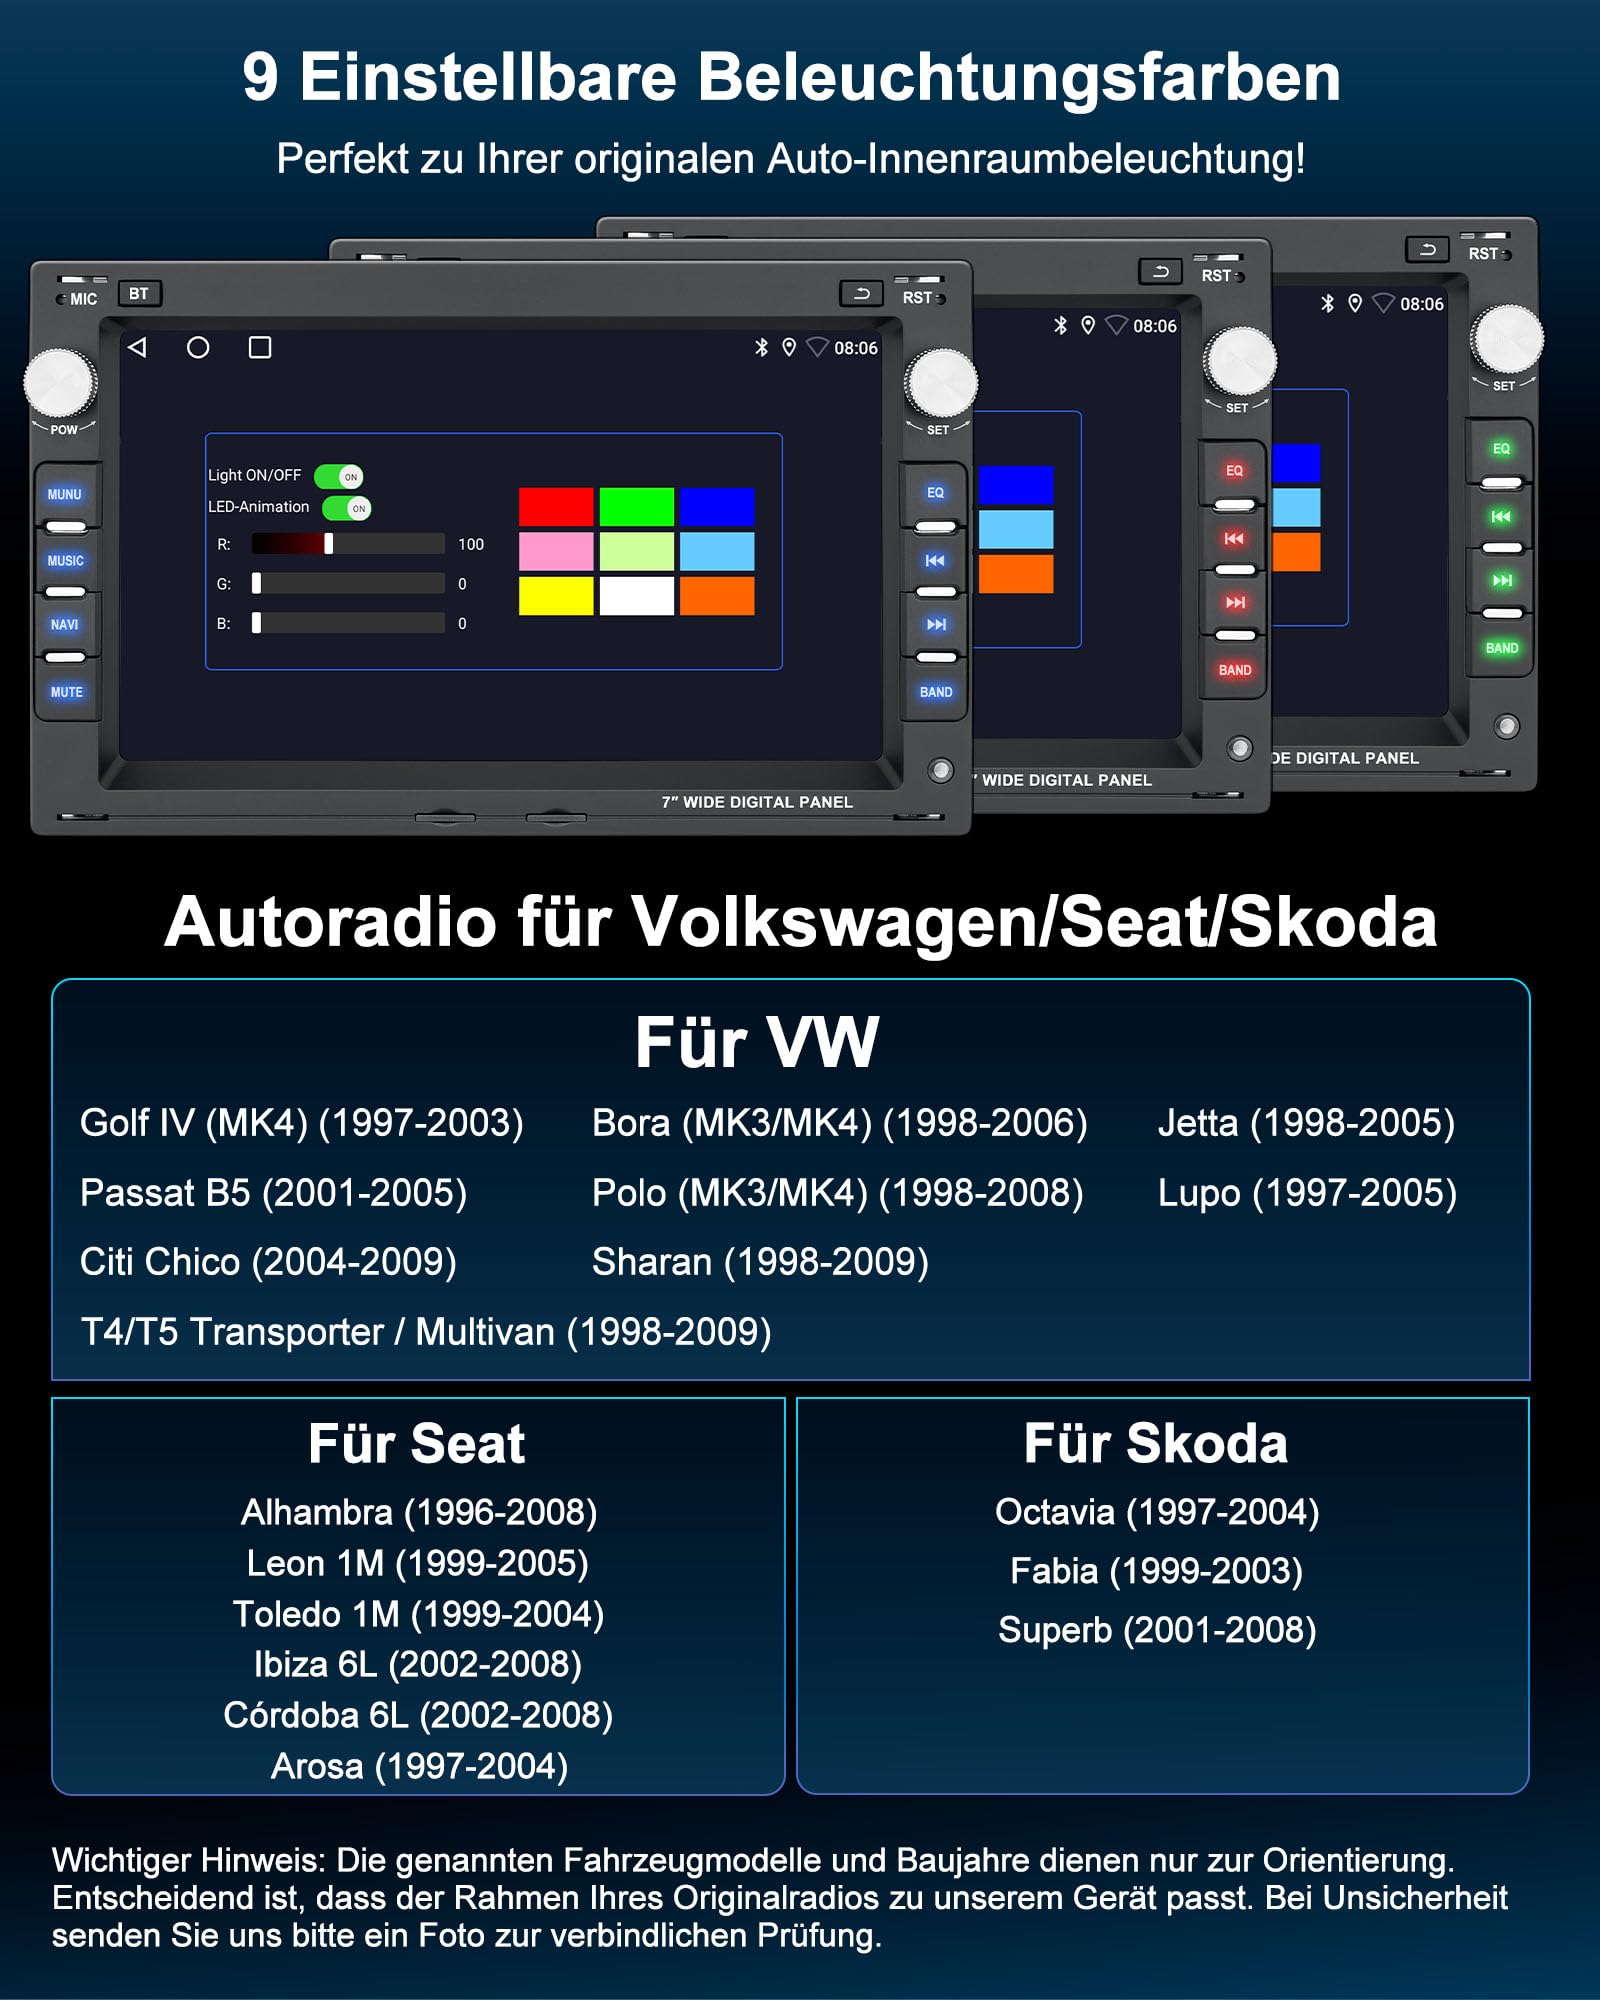Click the Wi-Fi signal icon on the front unit screen

(817, 347)
